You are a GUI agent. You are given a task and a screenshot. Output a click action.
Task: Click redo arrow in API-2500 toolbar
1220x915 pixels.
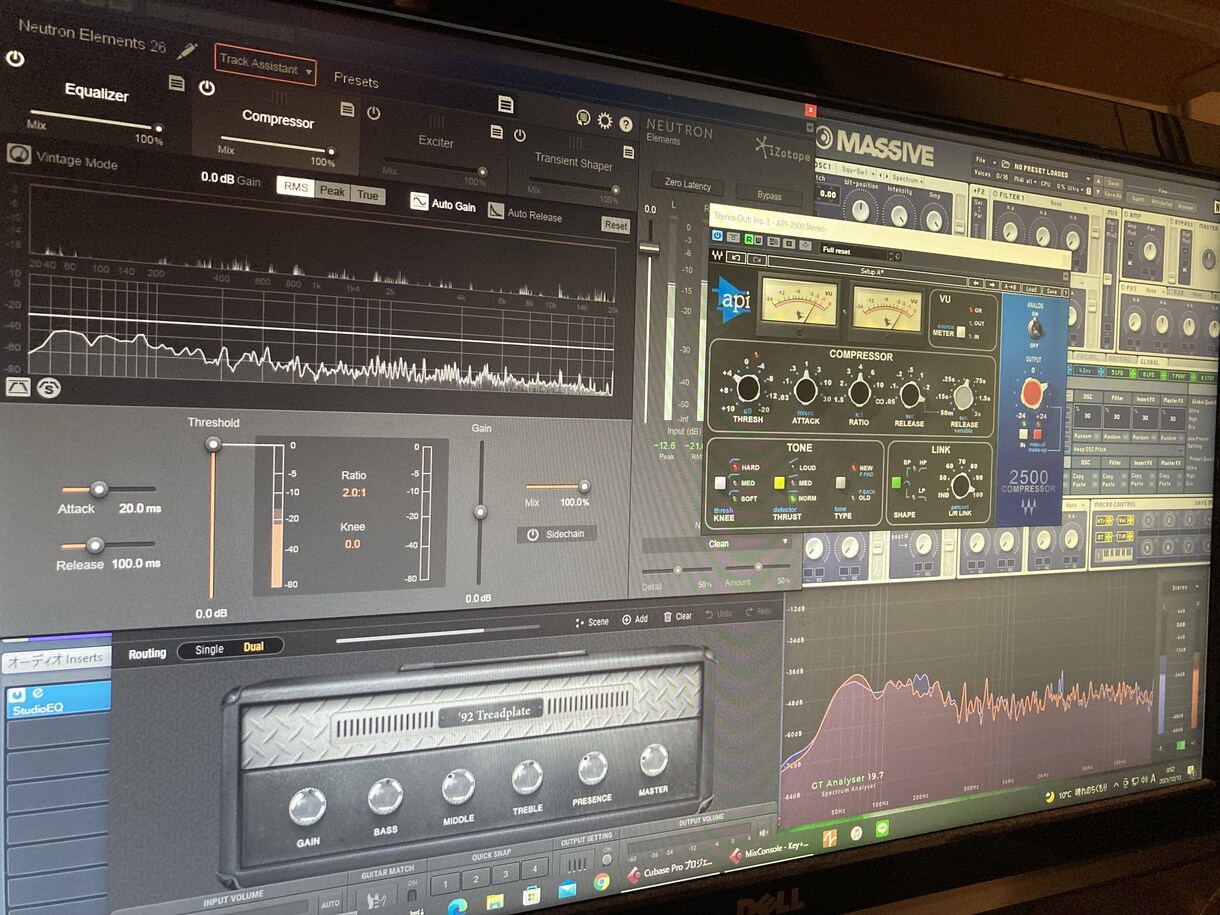pos(755,259)
